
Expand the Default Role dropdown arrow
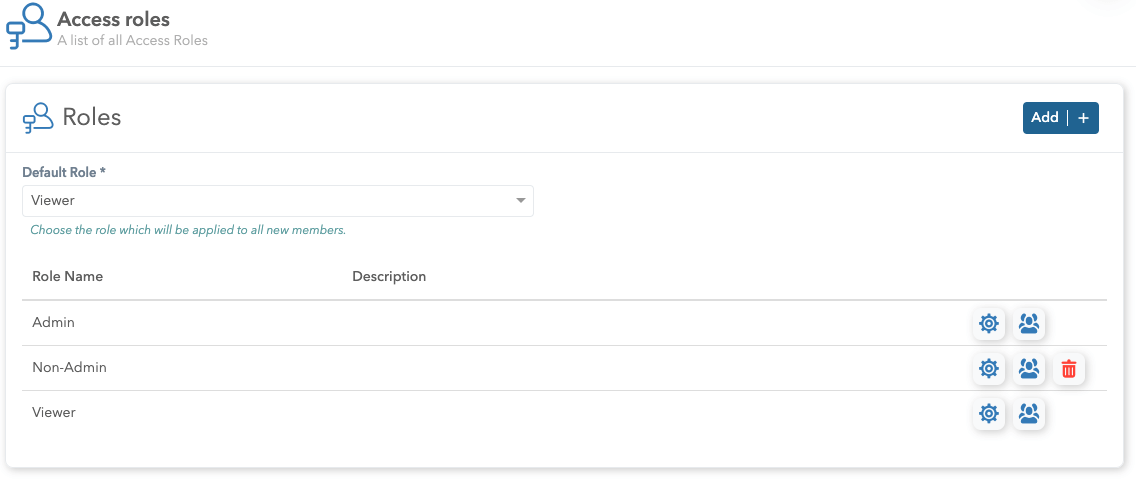click(x=520, y=201)
